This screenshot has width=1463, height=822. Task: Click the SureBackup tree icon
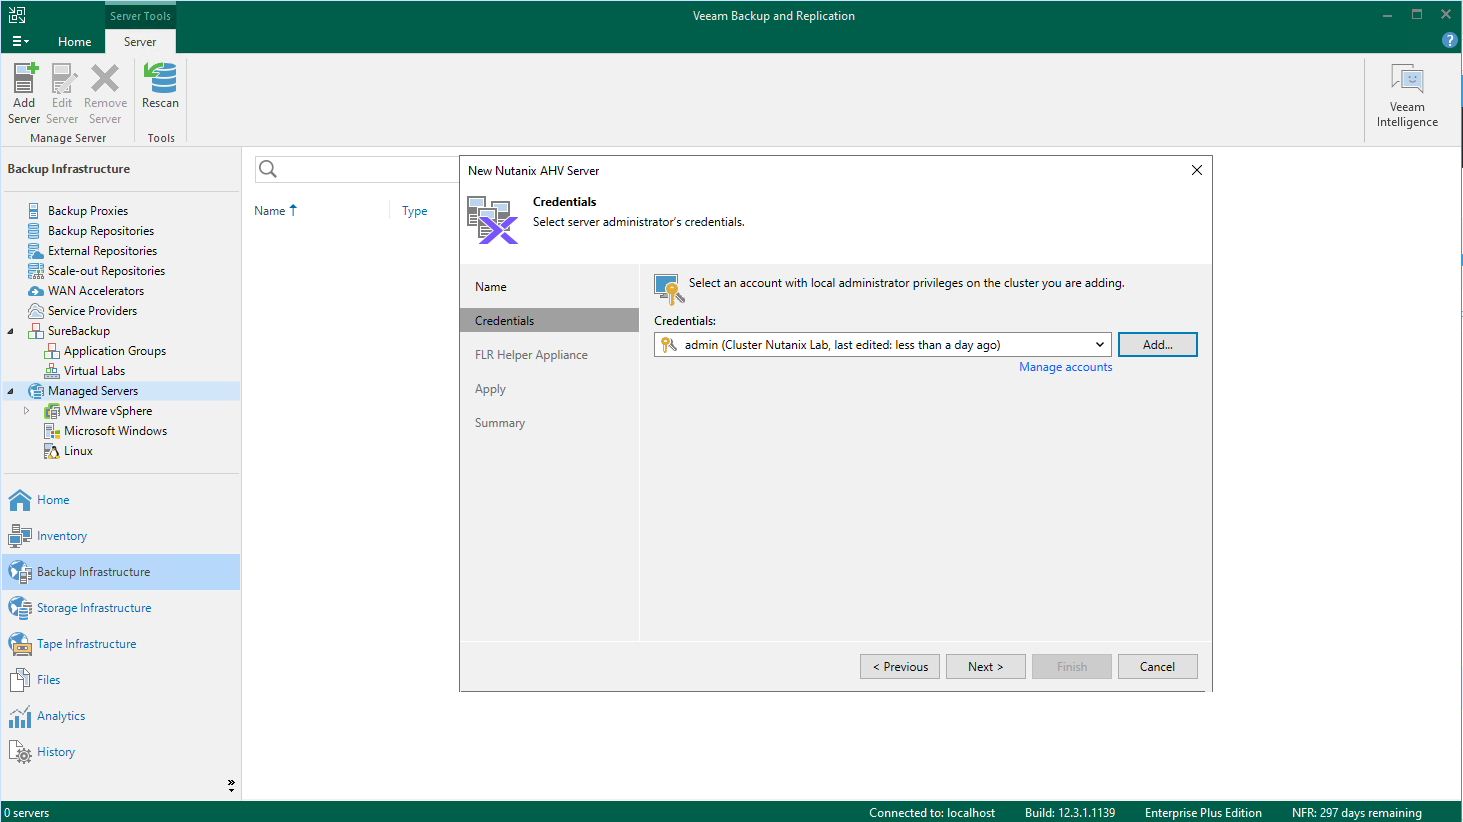click(x=35, y=331)
